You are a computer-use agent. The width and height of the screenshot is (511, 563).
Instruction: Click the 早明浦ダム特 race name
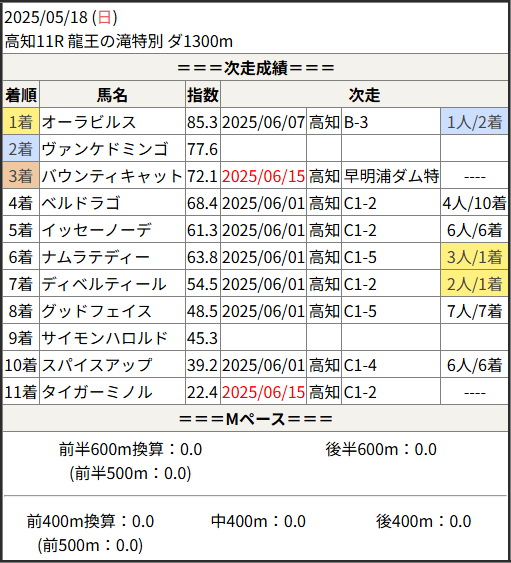coord(391,176)
